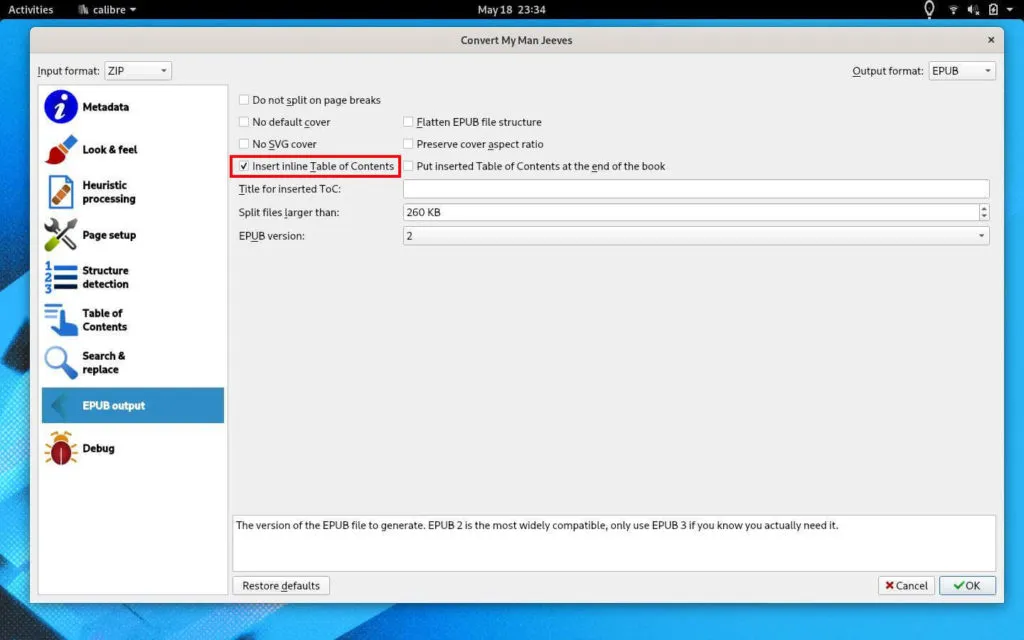Open the Debug bug icon
This screenshot has width=1024, height=640.
[61, 449]
